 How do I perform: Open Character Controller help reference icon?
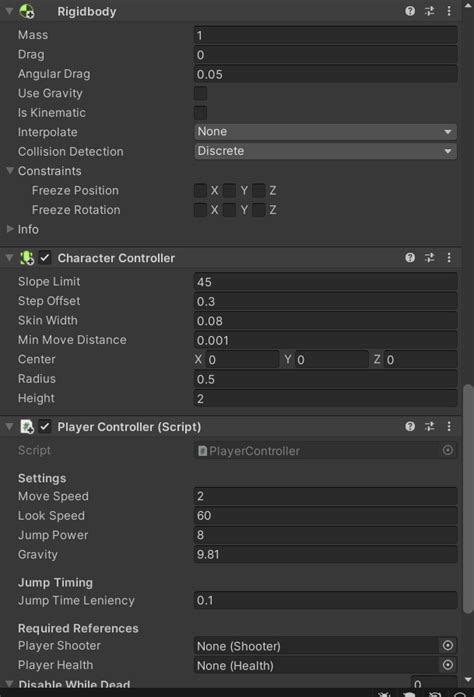click(x=410, y=258)
